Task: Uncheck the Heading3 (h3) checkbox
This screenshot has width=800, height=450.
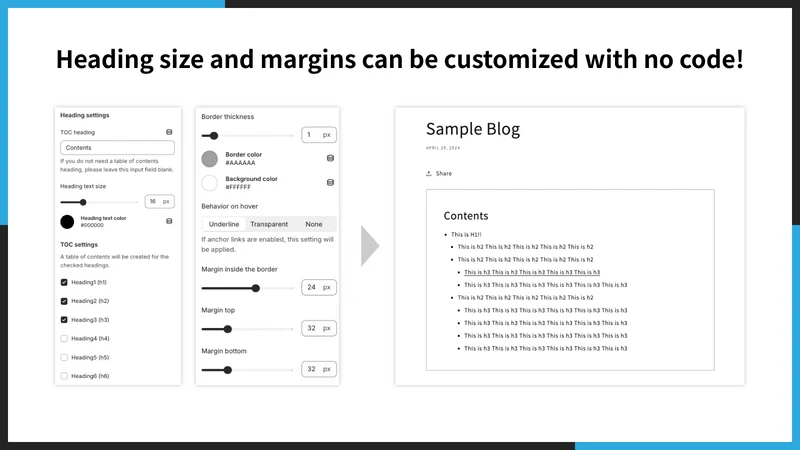Action: tap(64, 320)
